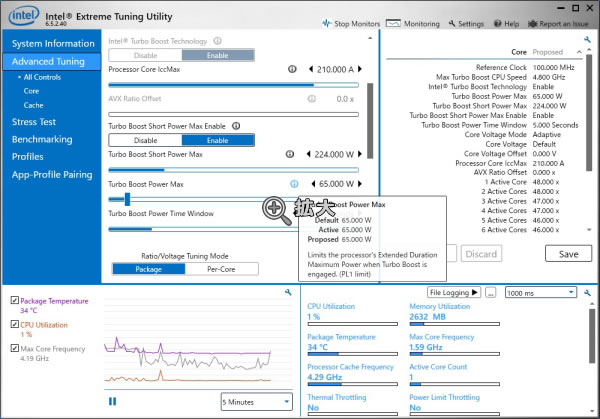600x419 pixels.
Task: Open the 1000 ms sampling interval dropdown
Action: pyautogui.click(x=541, y=293)
